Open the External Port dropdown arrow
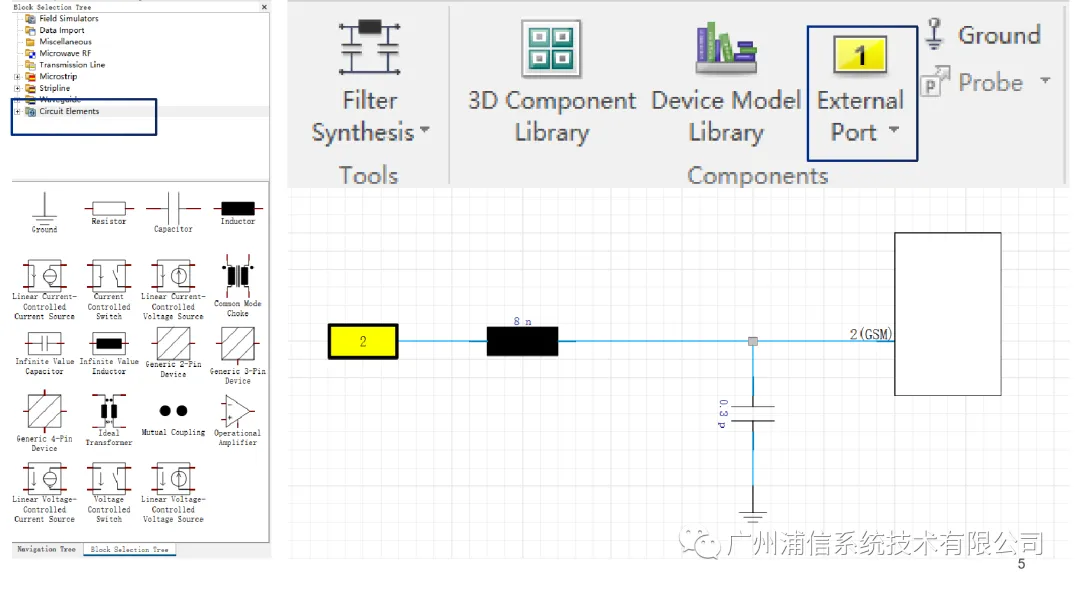This screenshot has height=591, width=1080. [x=894, y=129]
